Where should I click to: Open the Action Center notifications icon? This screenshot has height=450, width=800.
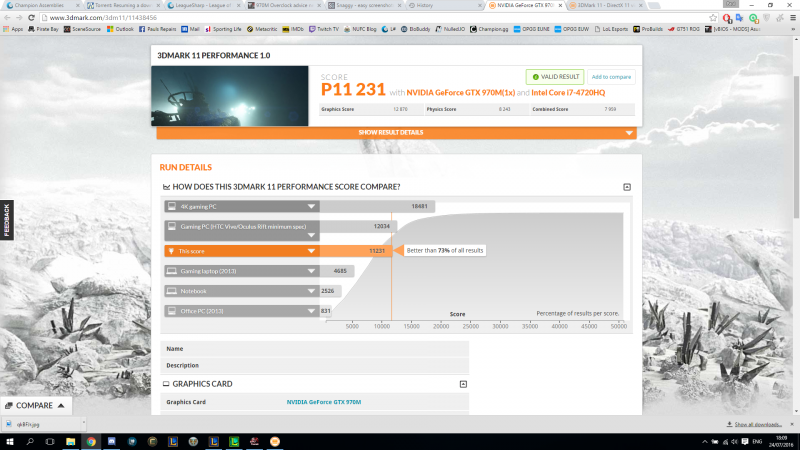(x=745, y=442)
